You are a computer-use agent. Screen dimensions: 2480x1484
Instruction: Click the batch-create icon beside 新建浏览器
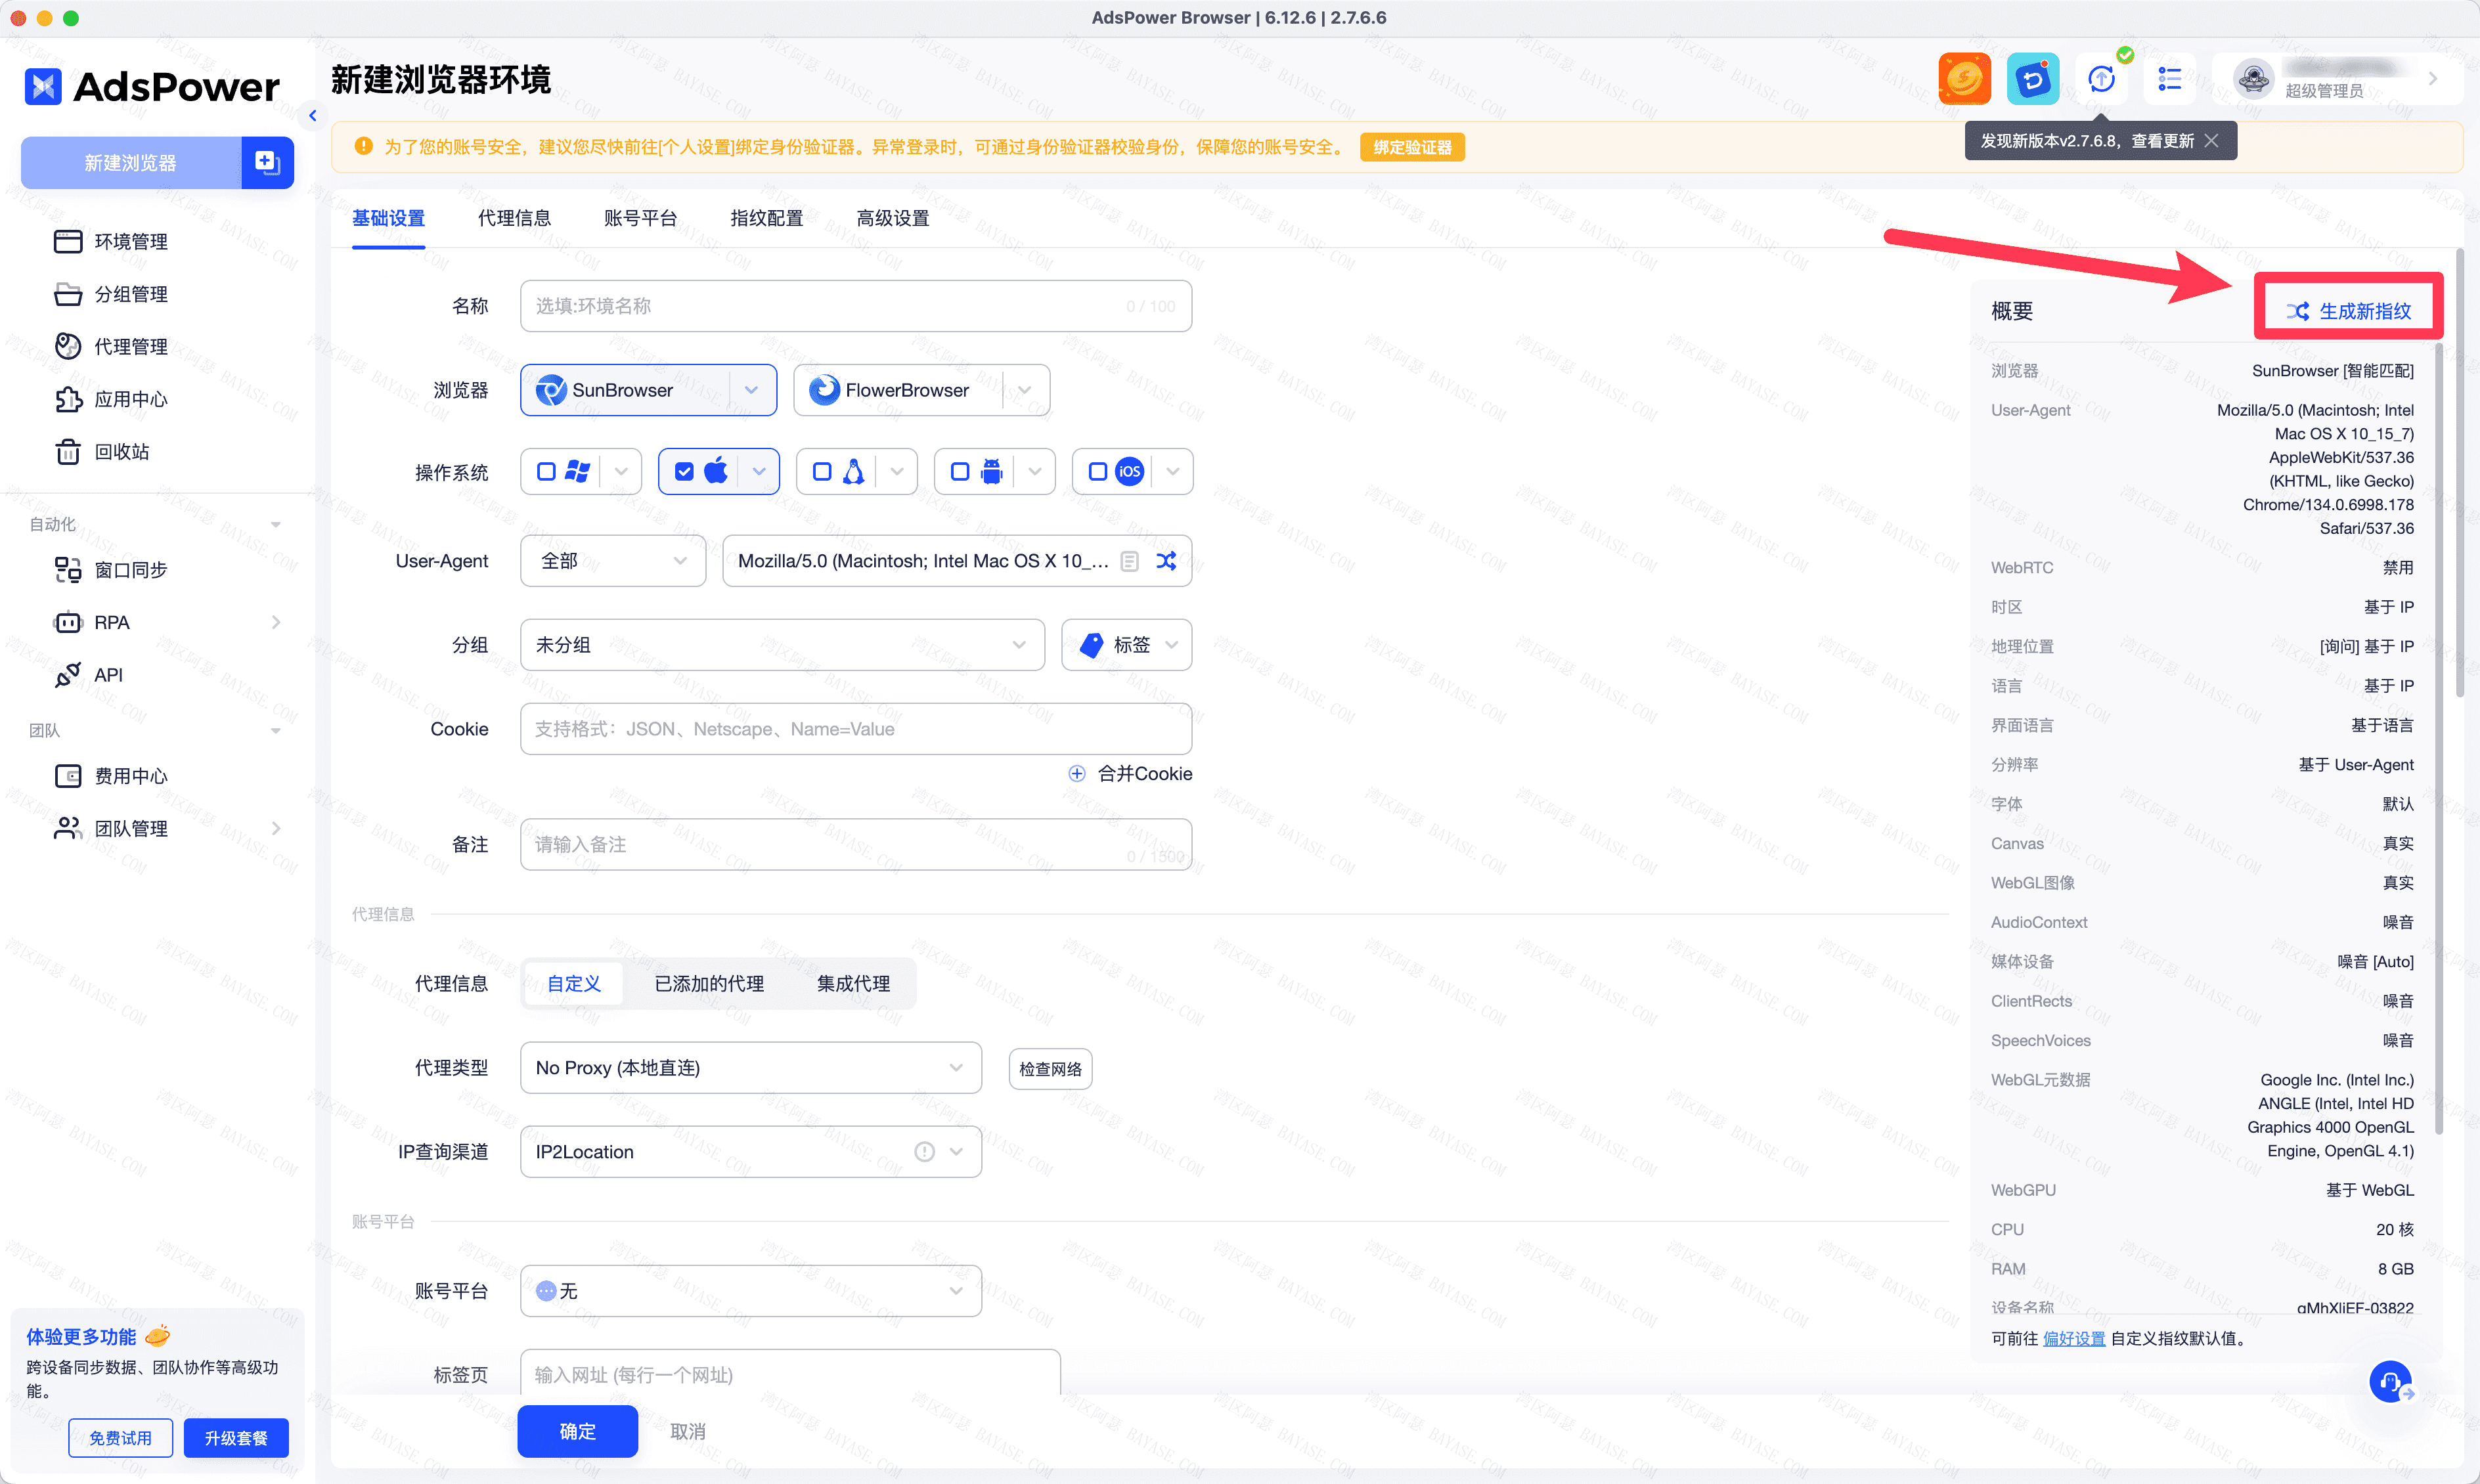[267, 162]
